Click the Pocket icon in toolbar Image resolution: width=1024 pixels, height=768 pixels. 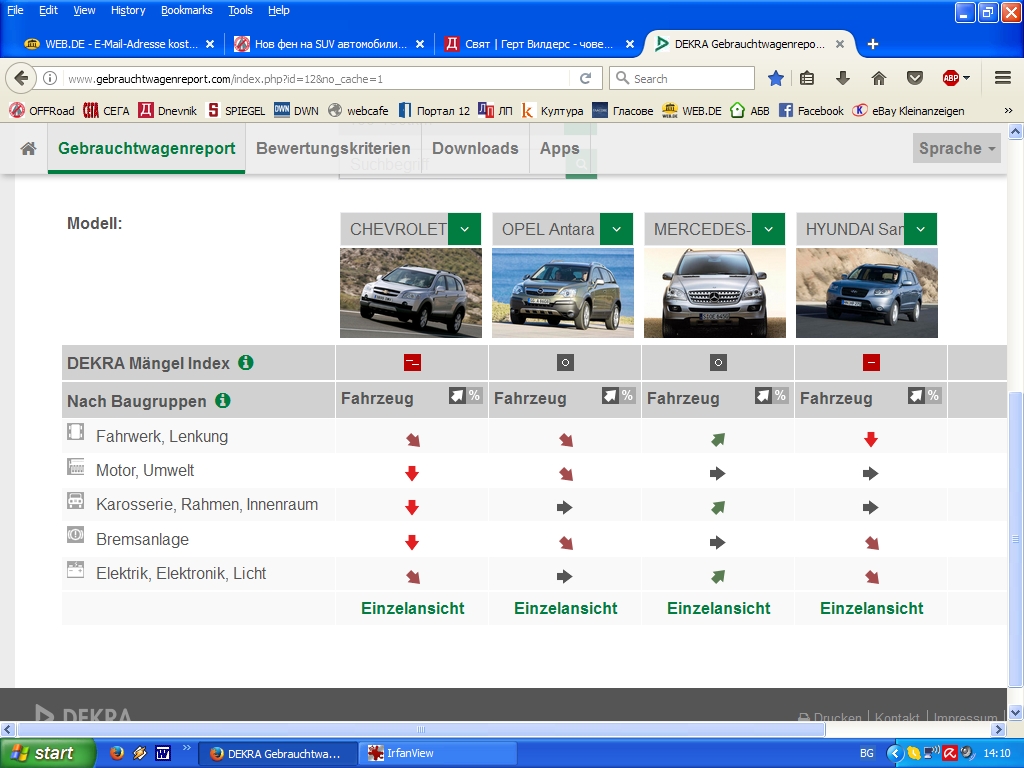[914, 78]
